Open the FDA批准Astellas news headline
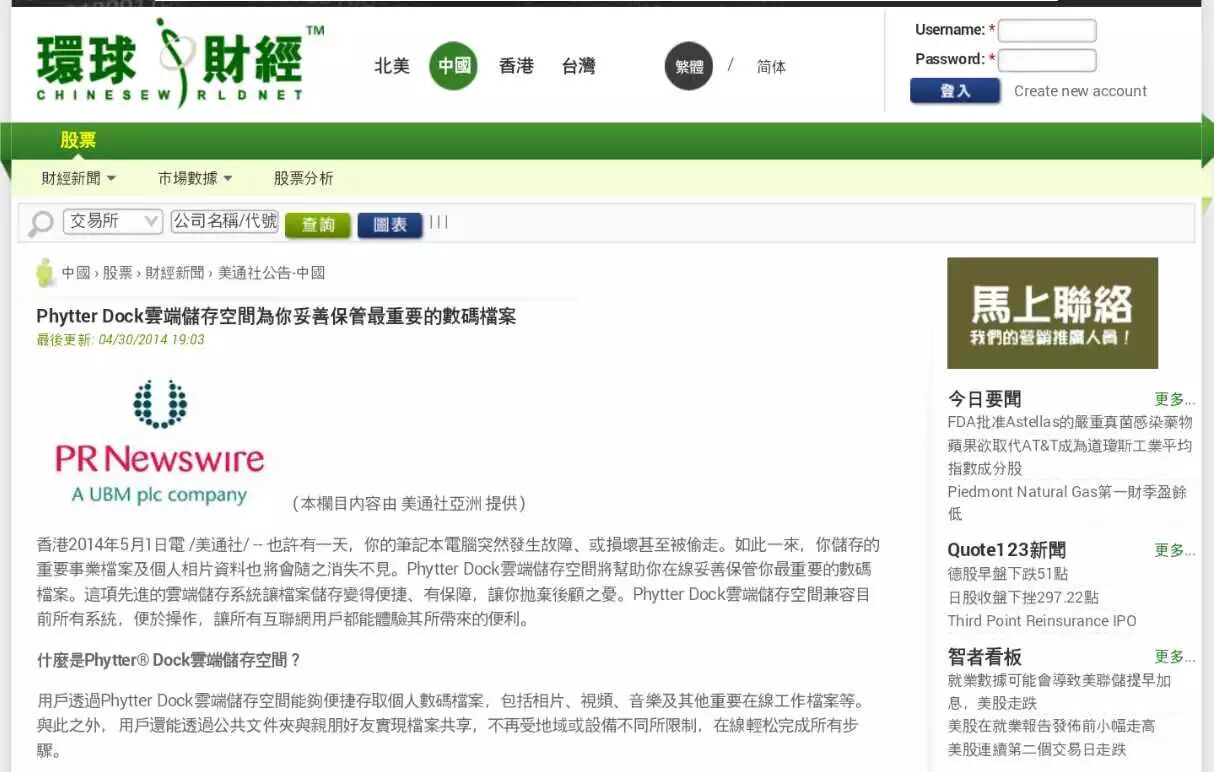Viewport: 1214px width, 772px height. (x=1070, y=423)
